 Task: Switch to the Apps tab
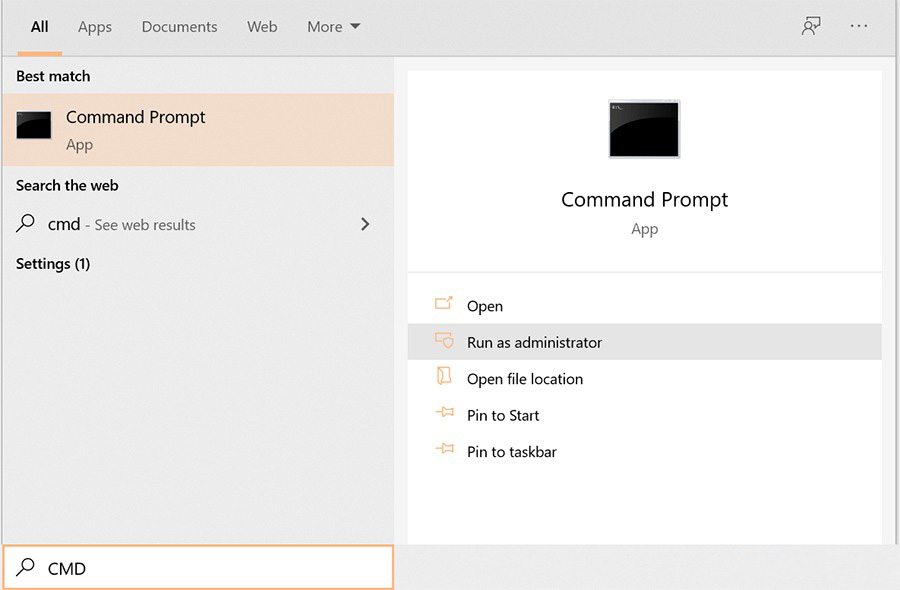95,27
